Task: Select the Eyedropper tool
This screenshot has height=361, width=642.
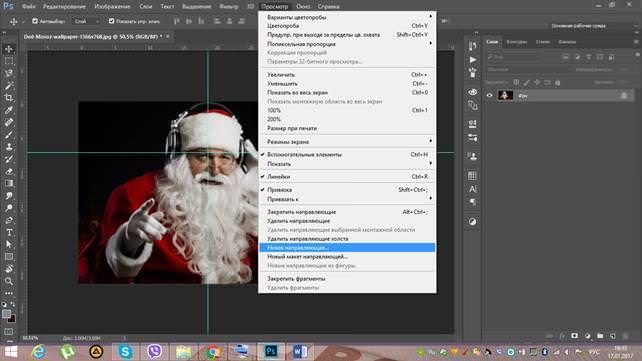Action: tap(9, 110)
